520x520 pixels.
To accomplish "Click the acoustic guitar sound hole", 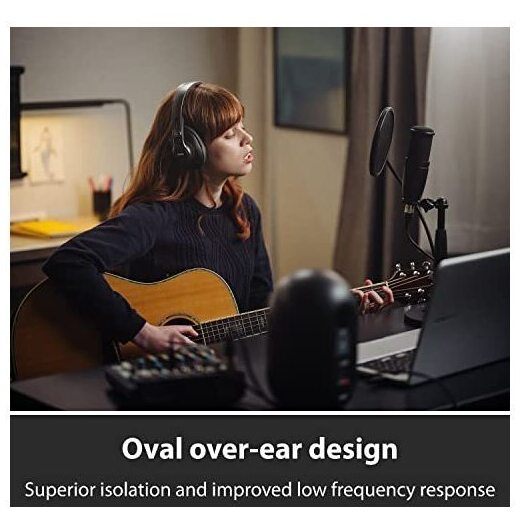I will (x=180, y=324).
